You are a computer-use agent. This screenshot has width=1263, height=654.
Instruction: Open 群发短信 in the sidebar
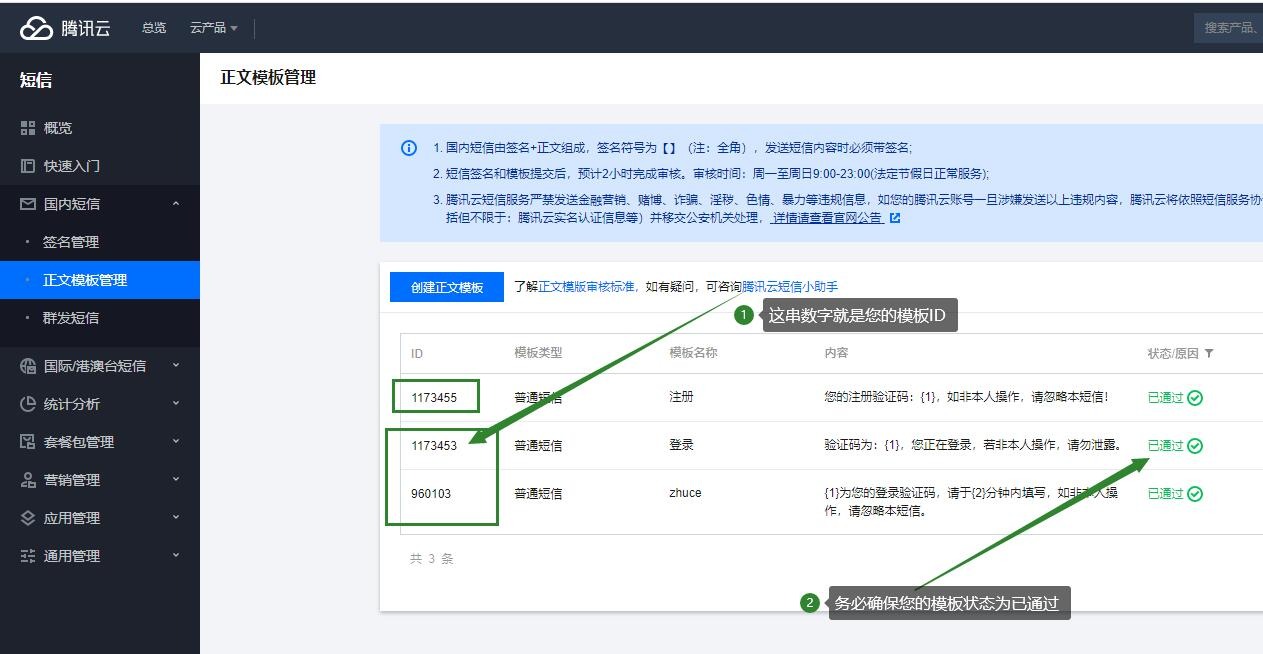click(100, 318)
